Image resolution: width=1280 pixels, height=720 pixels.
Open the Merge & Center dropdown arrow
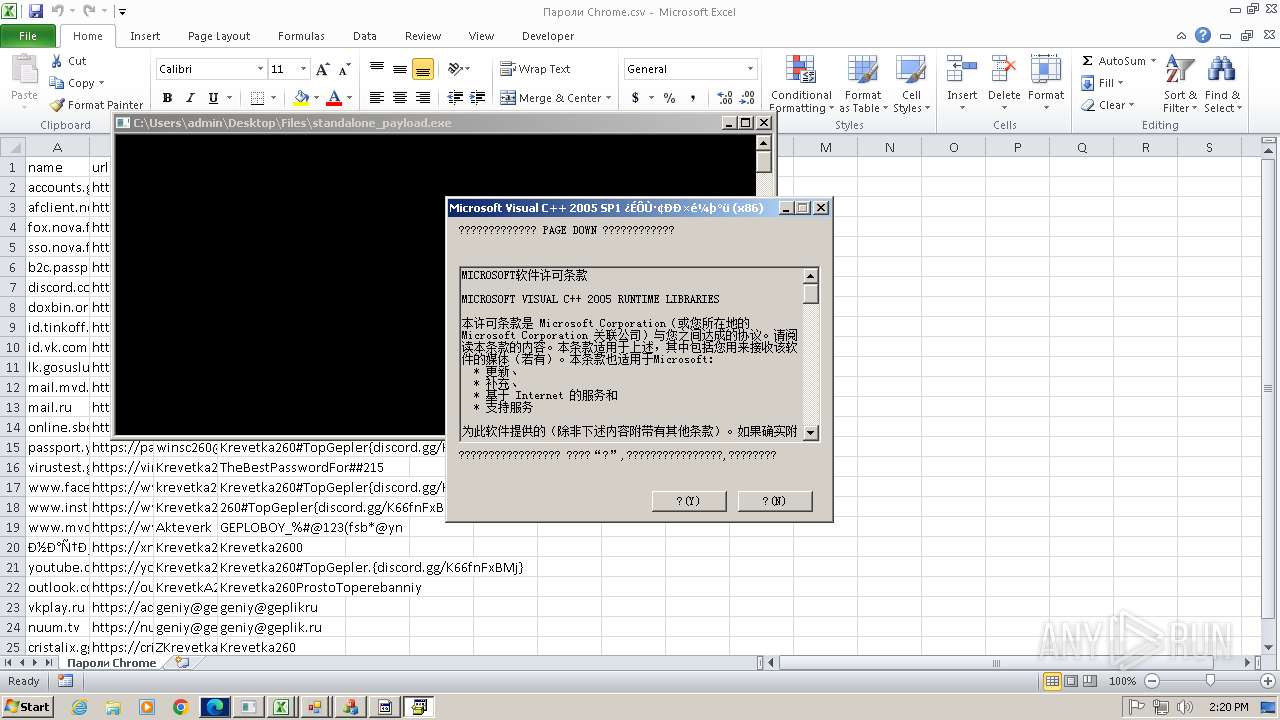click(x=609, y=98)
